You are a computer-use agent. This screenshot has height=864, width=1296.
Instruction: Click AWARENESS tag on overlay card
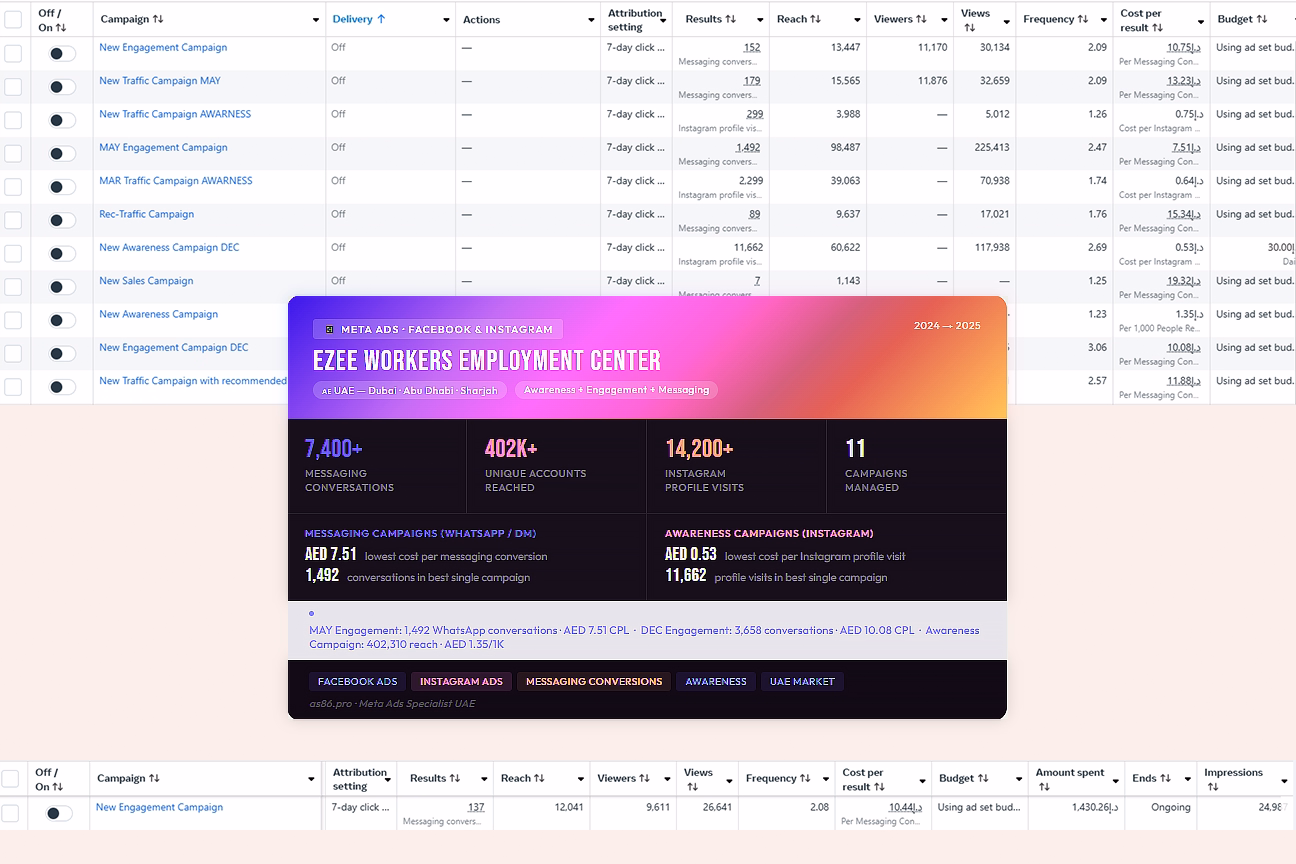pos(716,682)
